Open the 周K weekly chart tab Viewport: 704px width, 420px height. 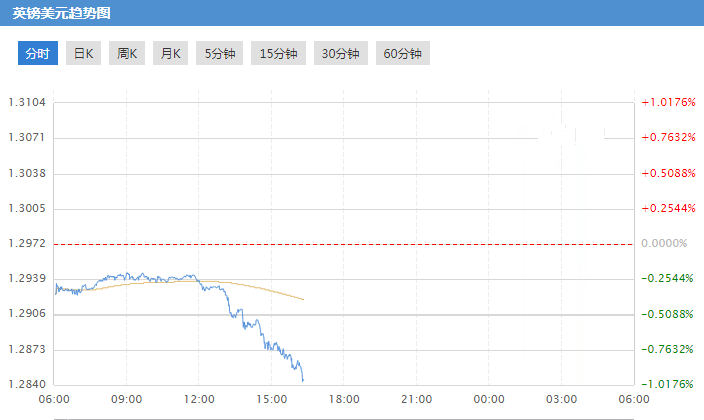click(x=126, y=54)
